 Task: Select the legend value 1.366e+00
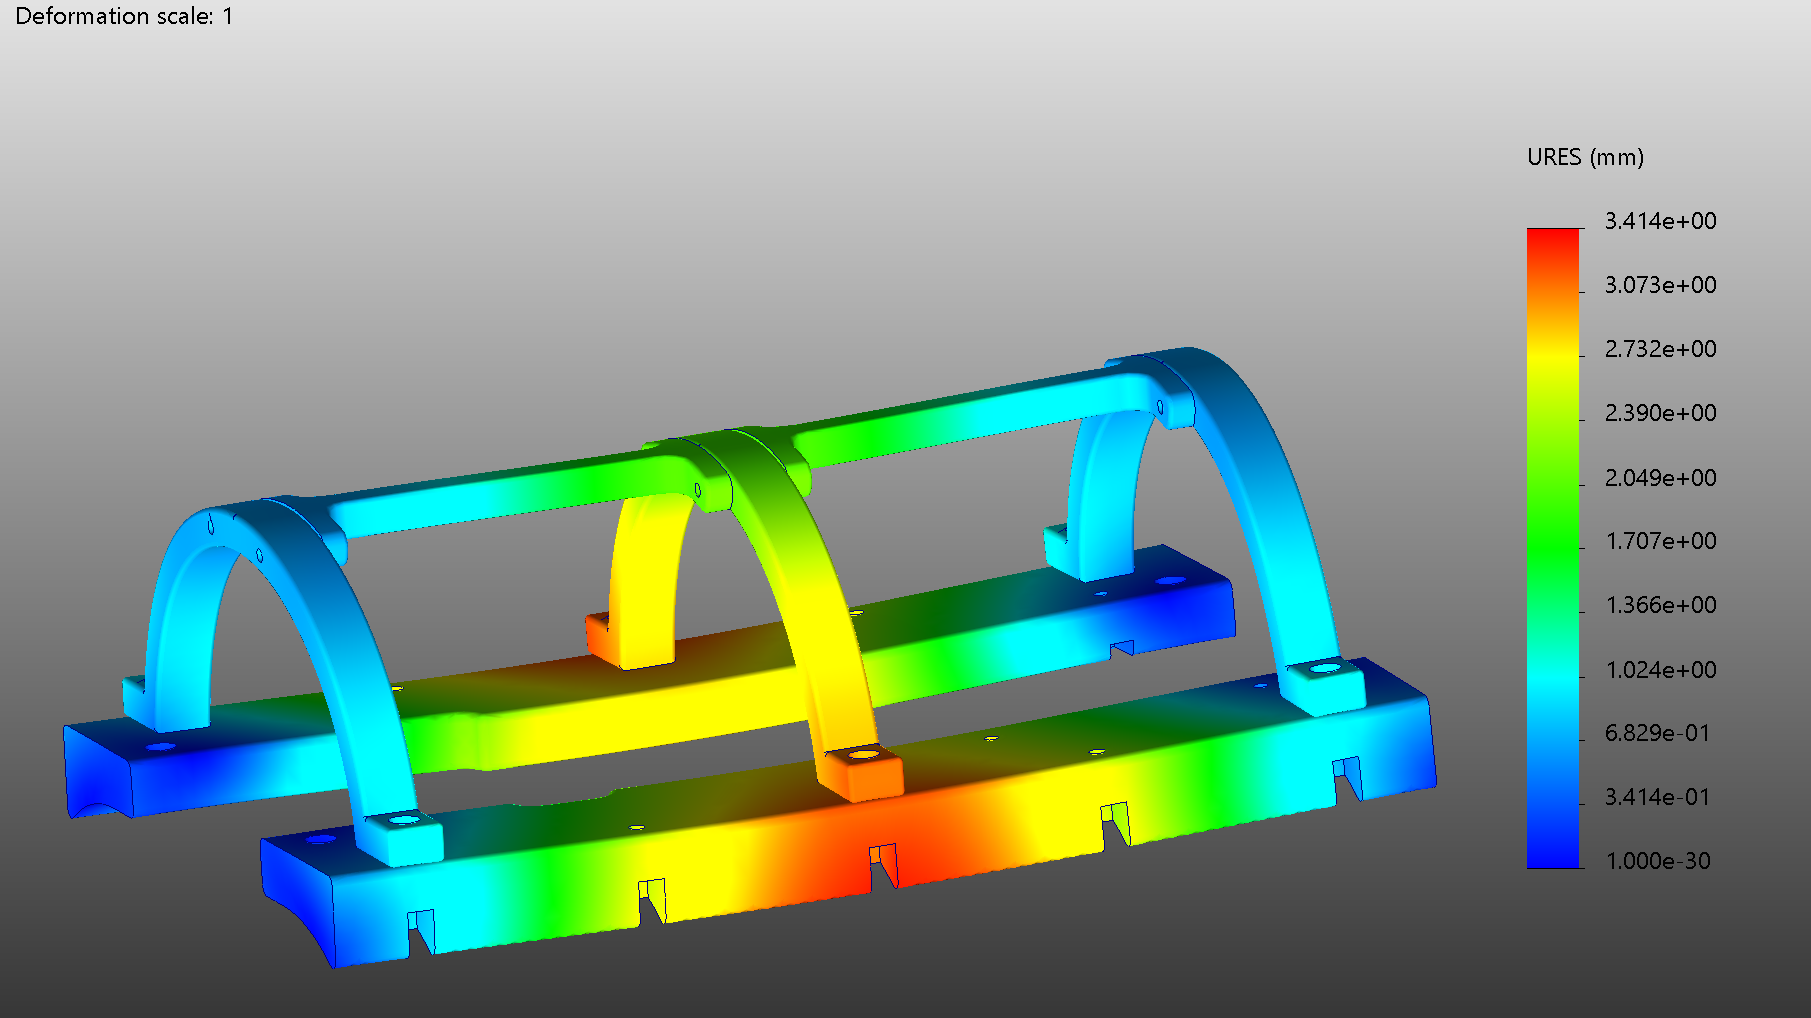coord(1660,605)
